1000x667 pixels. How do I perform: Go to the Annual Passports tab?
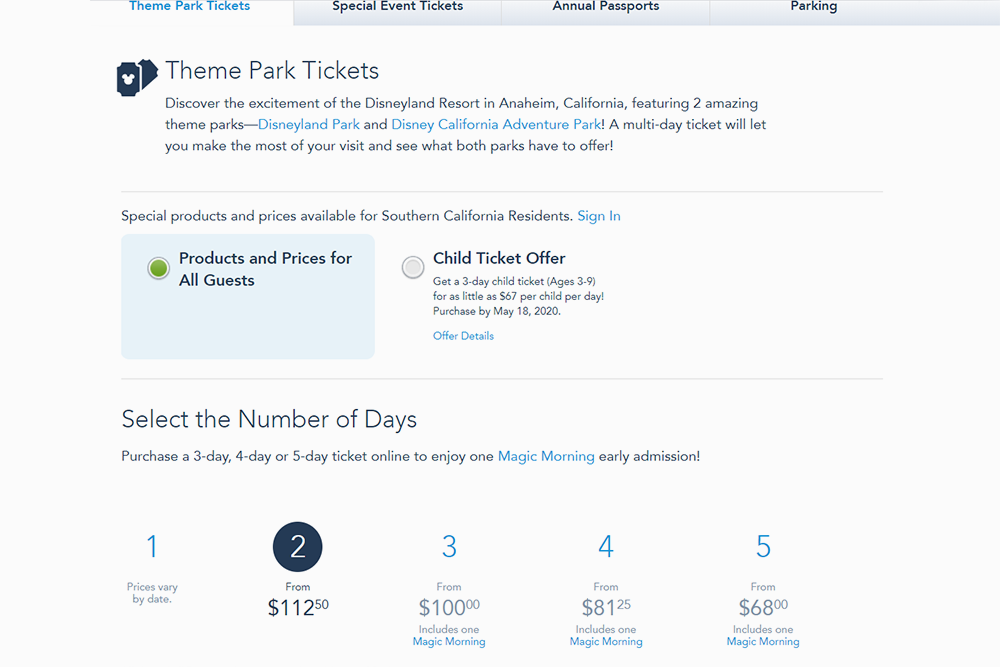pos(606,6)
